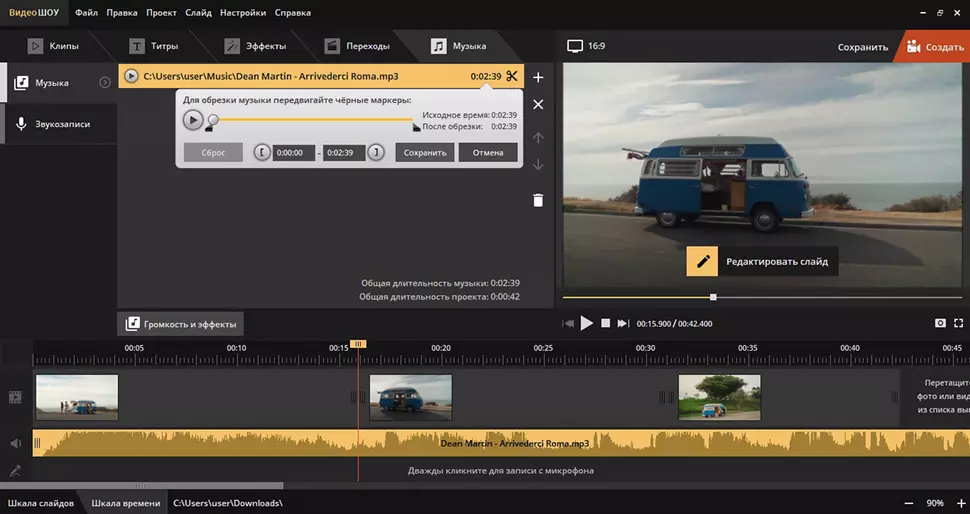970x514 pixels.
Task: Switch to Шкала слайдов view
Action: pos(41,503)
